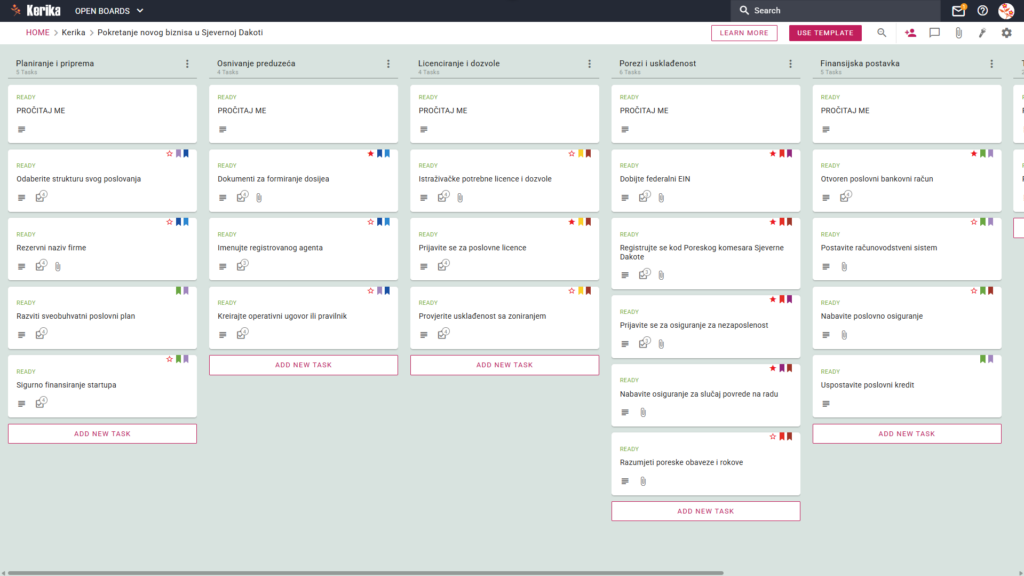
Task: Click the green tag on the Uspostavite poslovni kredit card
Action: click(983, 359)
